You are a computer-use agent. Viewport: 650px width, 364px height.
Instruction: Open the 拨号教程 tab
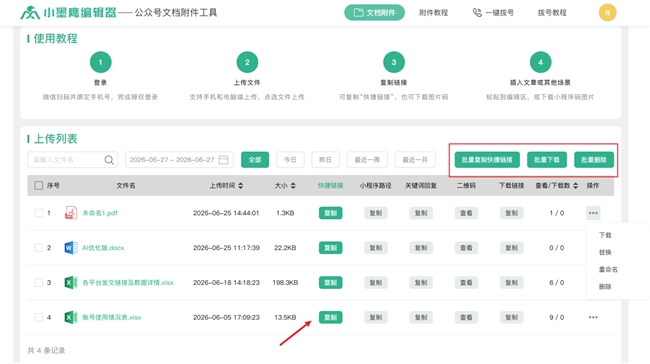point(552,12)
